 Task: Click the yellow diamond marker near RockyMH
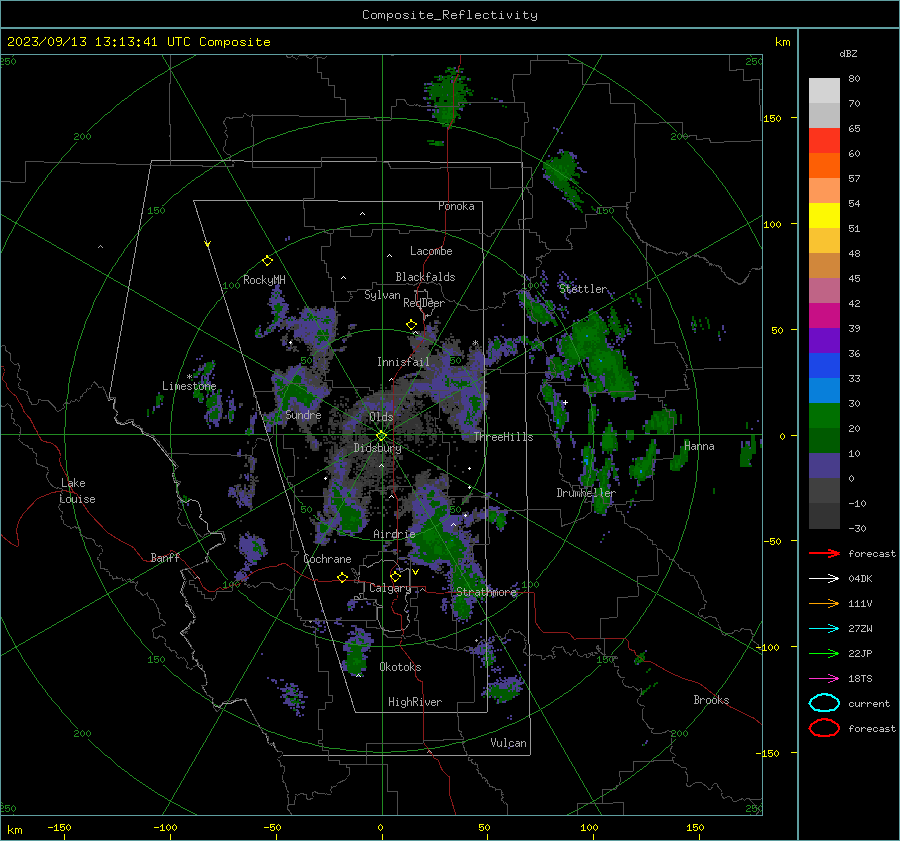[267, 261]
